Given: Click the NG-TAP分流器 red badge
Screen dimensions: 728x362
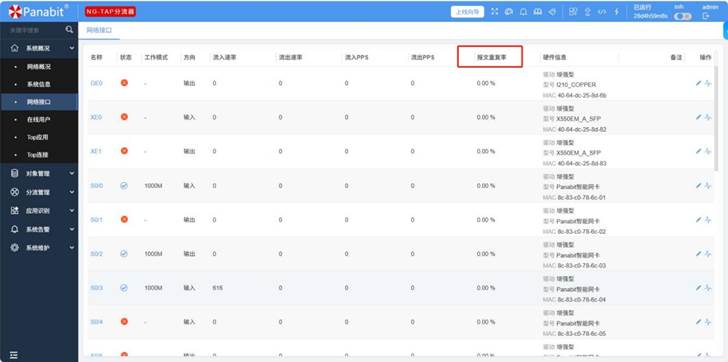Looking at the screenshot, I should click(110, 12).
